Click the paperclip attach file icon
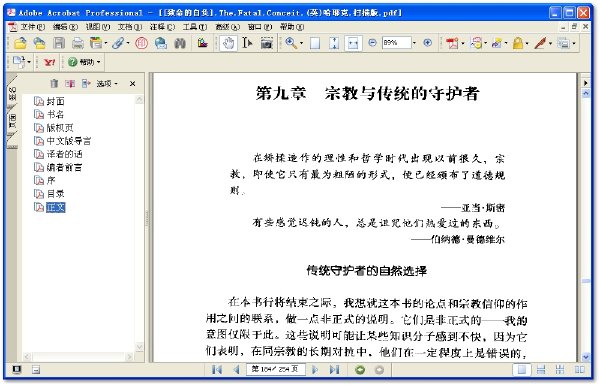Viewport: 600px width, 386px height. (x=118, y=43)
